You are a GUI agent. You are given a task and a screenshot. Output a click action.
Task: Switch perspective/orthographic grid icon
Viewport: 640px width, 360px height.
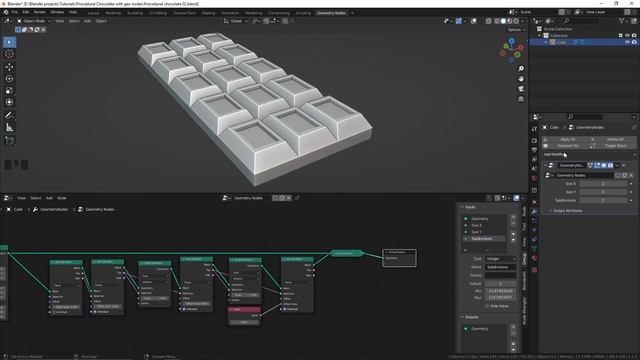(x=521, y=99)
